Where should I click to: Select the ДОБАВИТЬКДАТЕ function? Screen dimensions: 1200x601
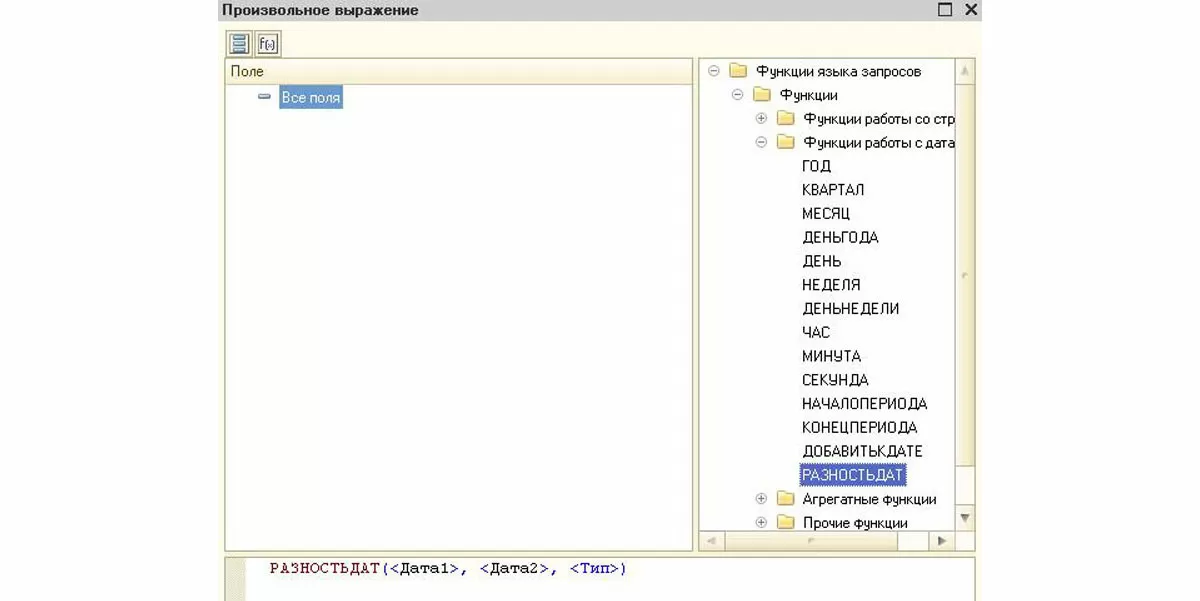pyautogui.click(x=862, y=452)
